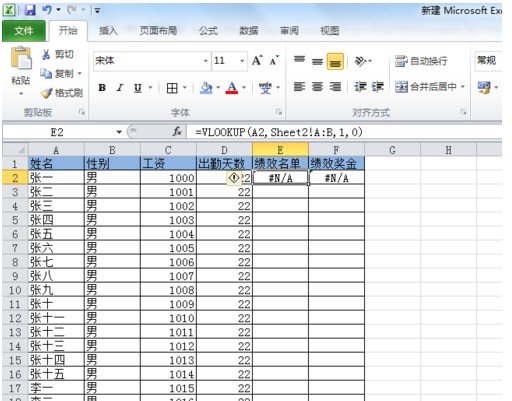Toggle Underline formatting
512x401 pixels.
point(138,88)
